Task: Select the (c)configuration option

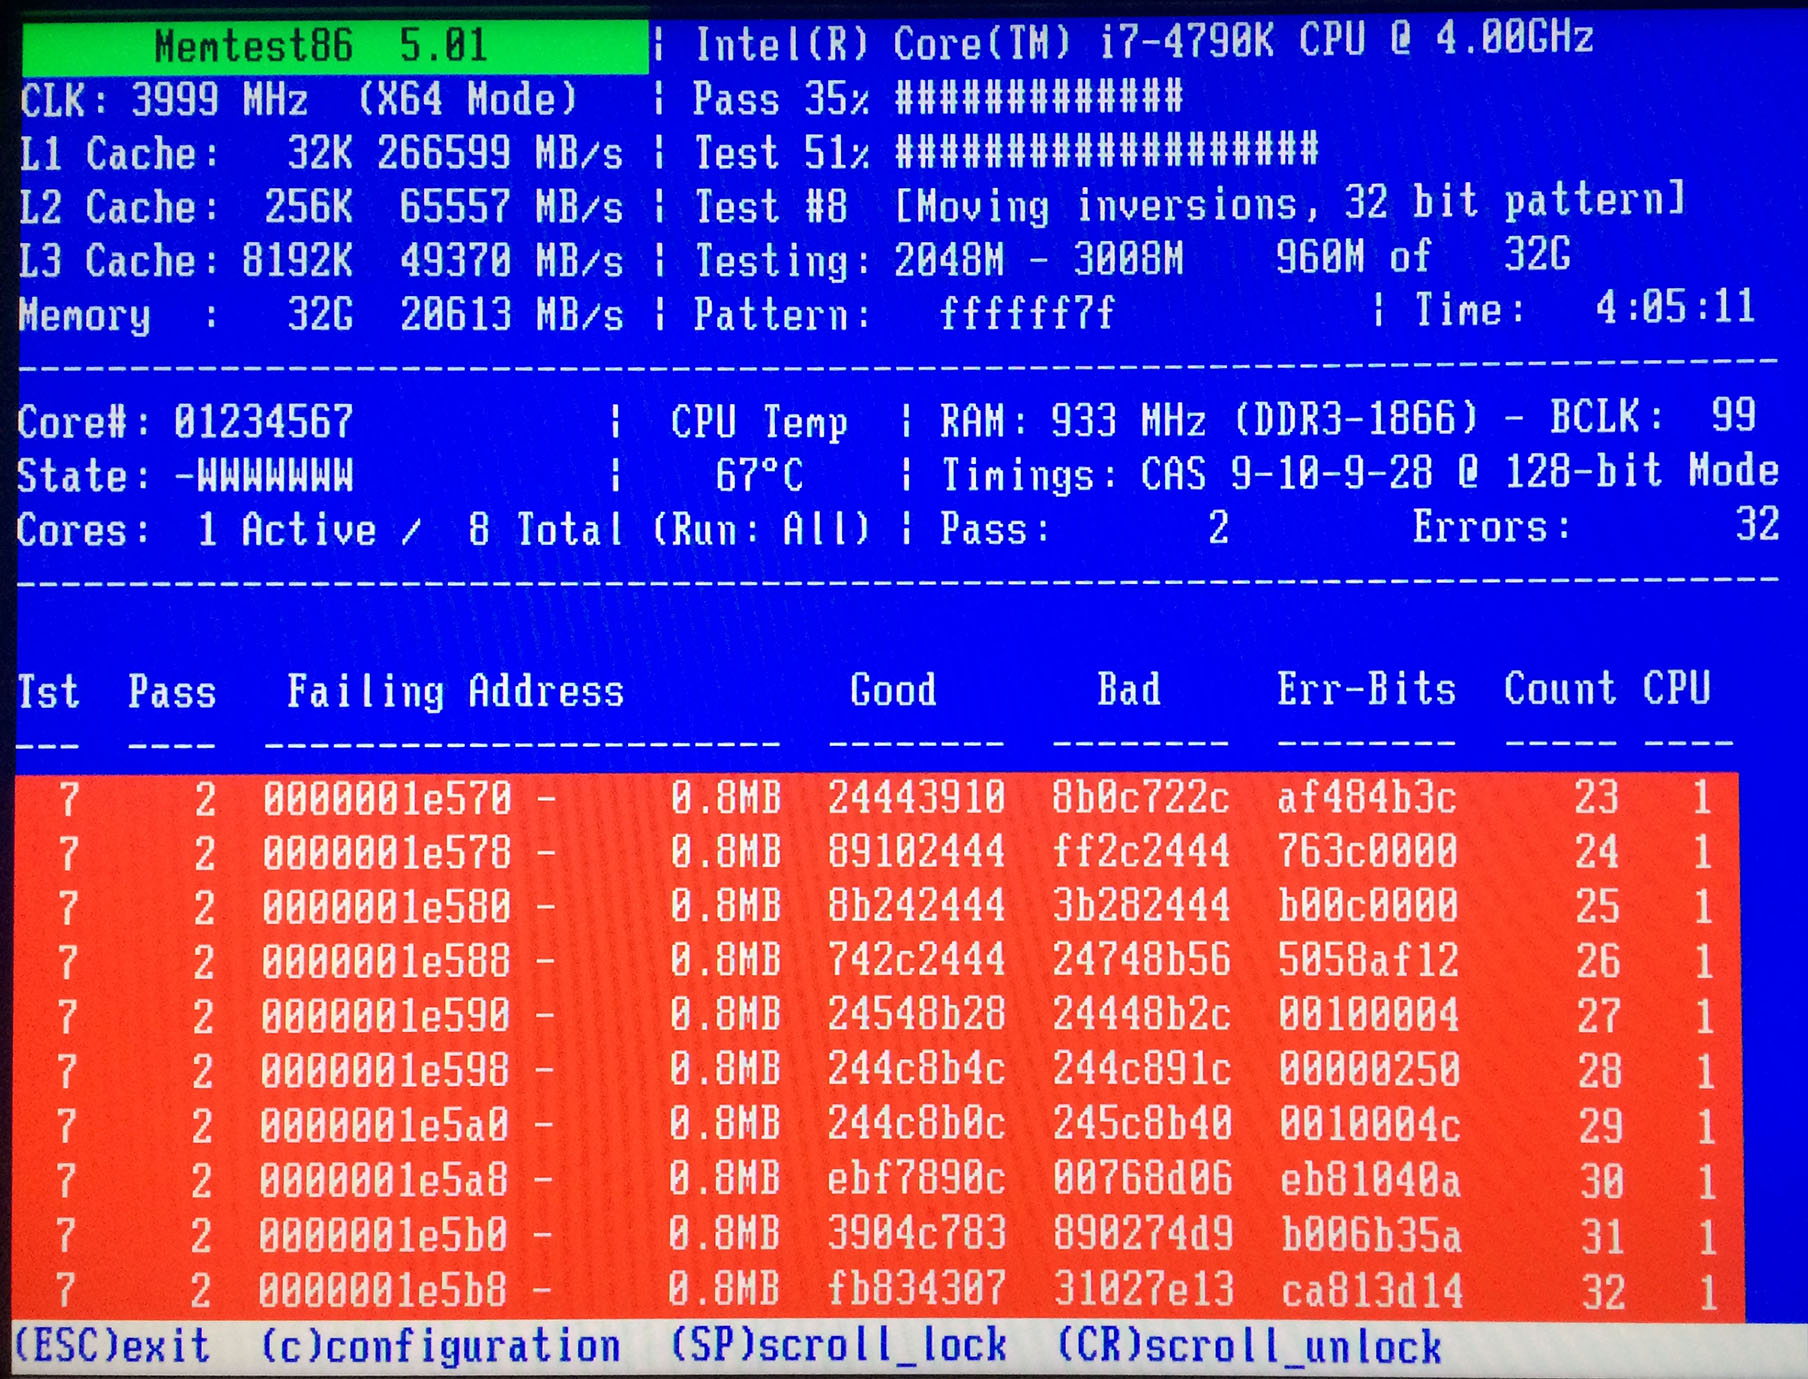Action: (x=440, y=1347)
